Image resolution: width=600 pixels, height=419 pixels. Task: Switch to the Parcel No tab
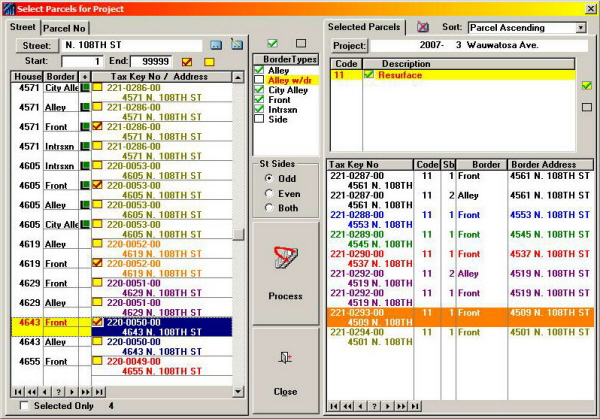(62, 27)
